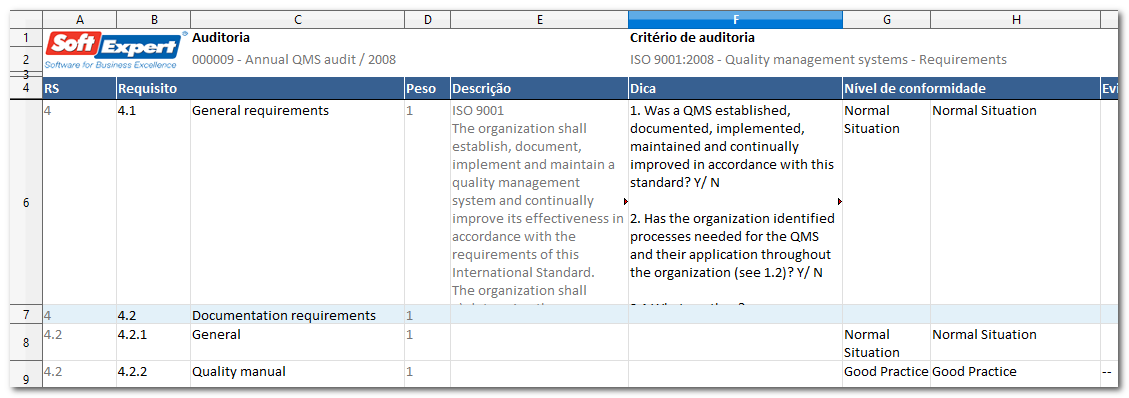Click the comment marker on Dica cell
Image resolution: width=1129 pixels, height=398 pixels.
pyautogui.click(x=840, y=202)
